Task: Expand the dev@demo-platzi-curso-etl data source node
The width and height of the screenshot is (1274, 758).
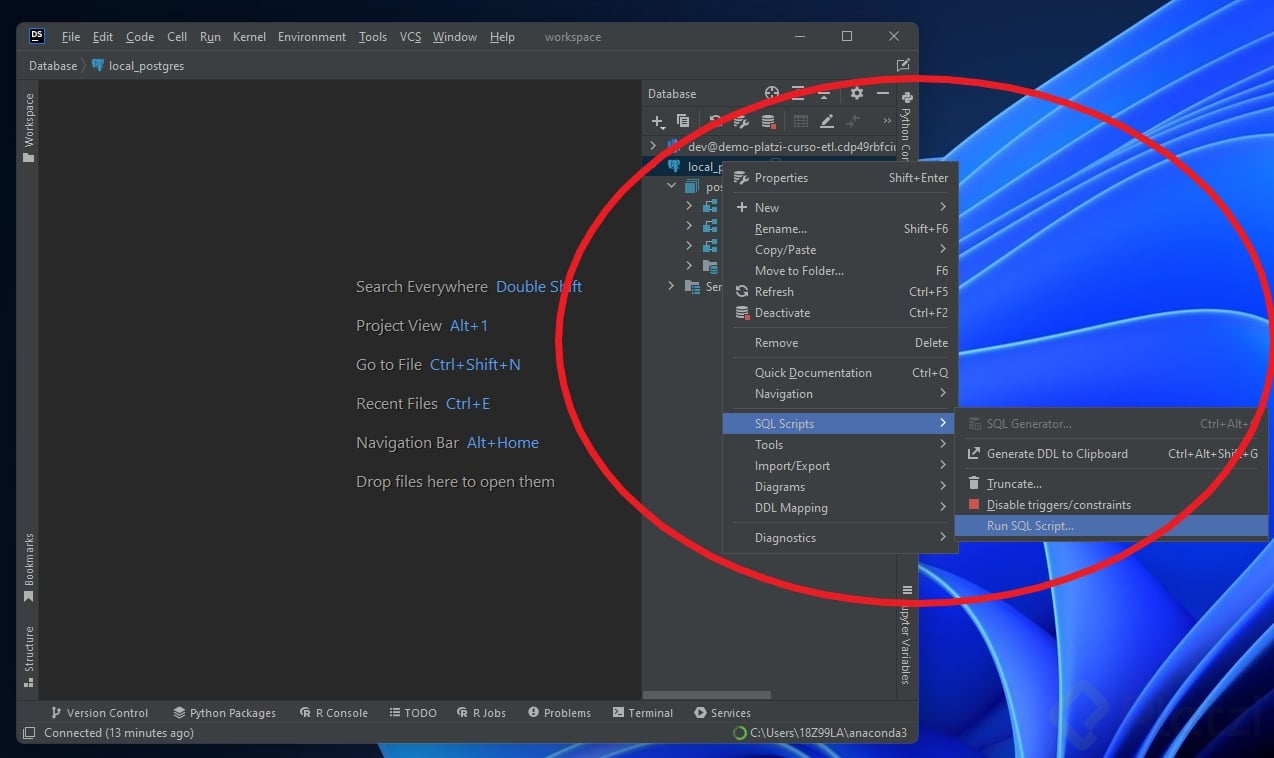Action: [x=654, y=146]
